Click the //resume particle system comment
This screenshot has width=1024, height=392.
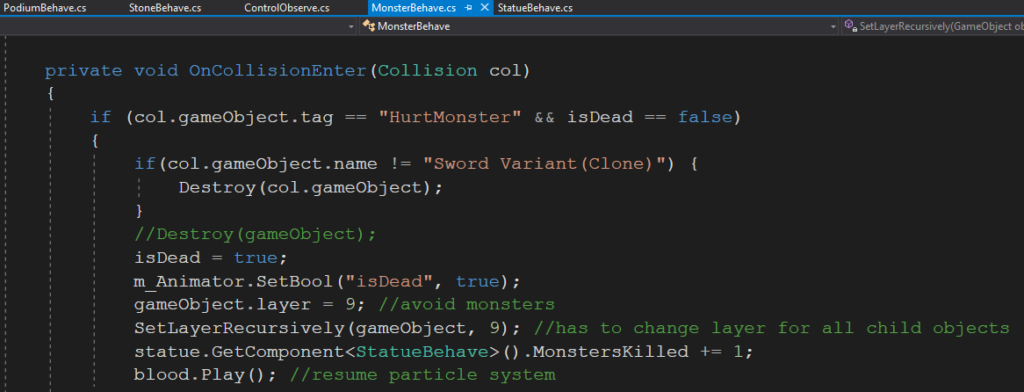coord(423,375)
